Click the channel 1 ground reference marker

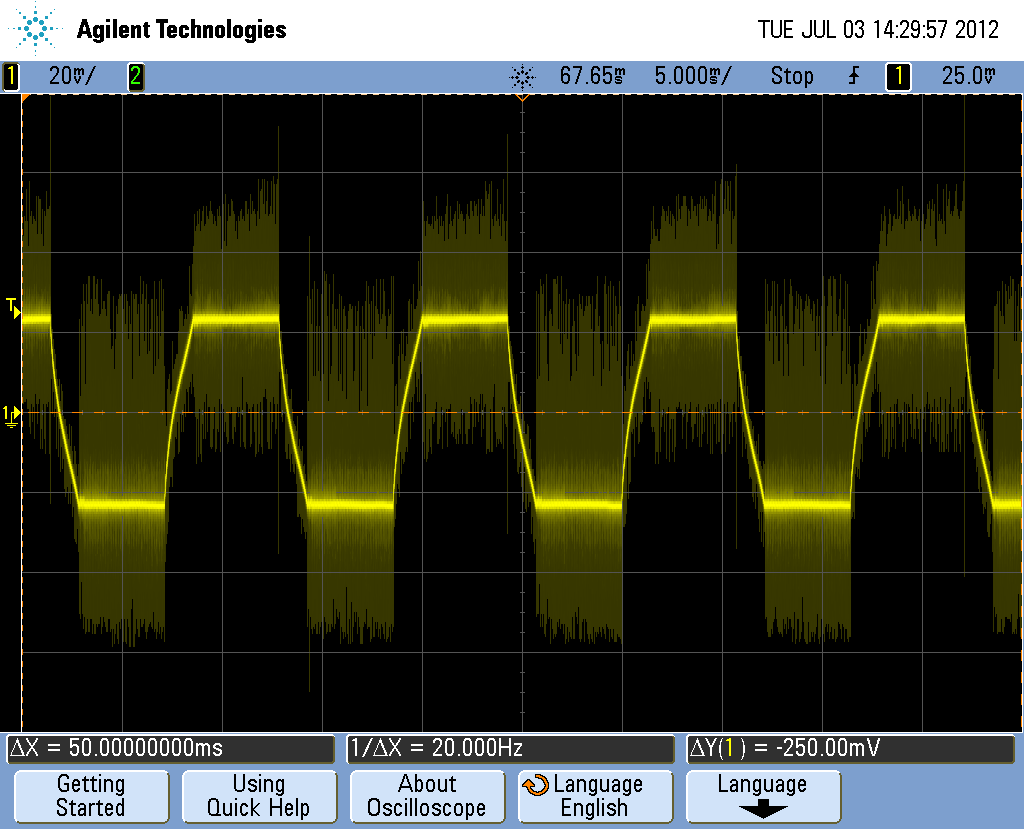click(x=12, y=415)
